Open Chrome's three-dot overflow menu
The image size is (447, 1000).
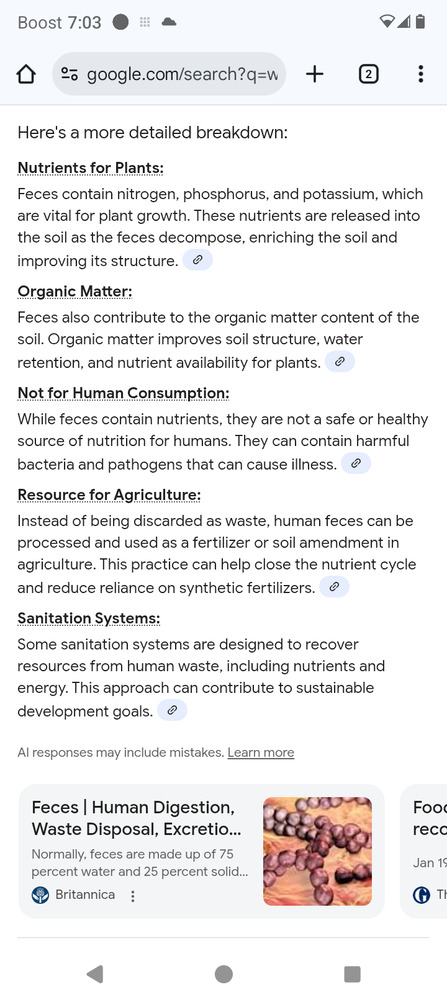[x=420, y=75]
